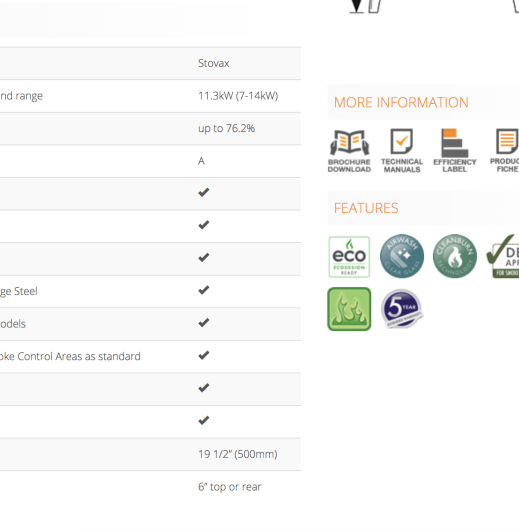Click the DEFRA Approved checkmark badge
The height and width of the screenshot is (531, 519).
503,257
